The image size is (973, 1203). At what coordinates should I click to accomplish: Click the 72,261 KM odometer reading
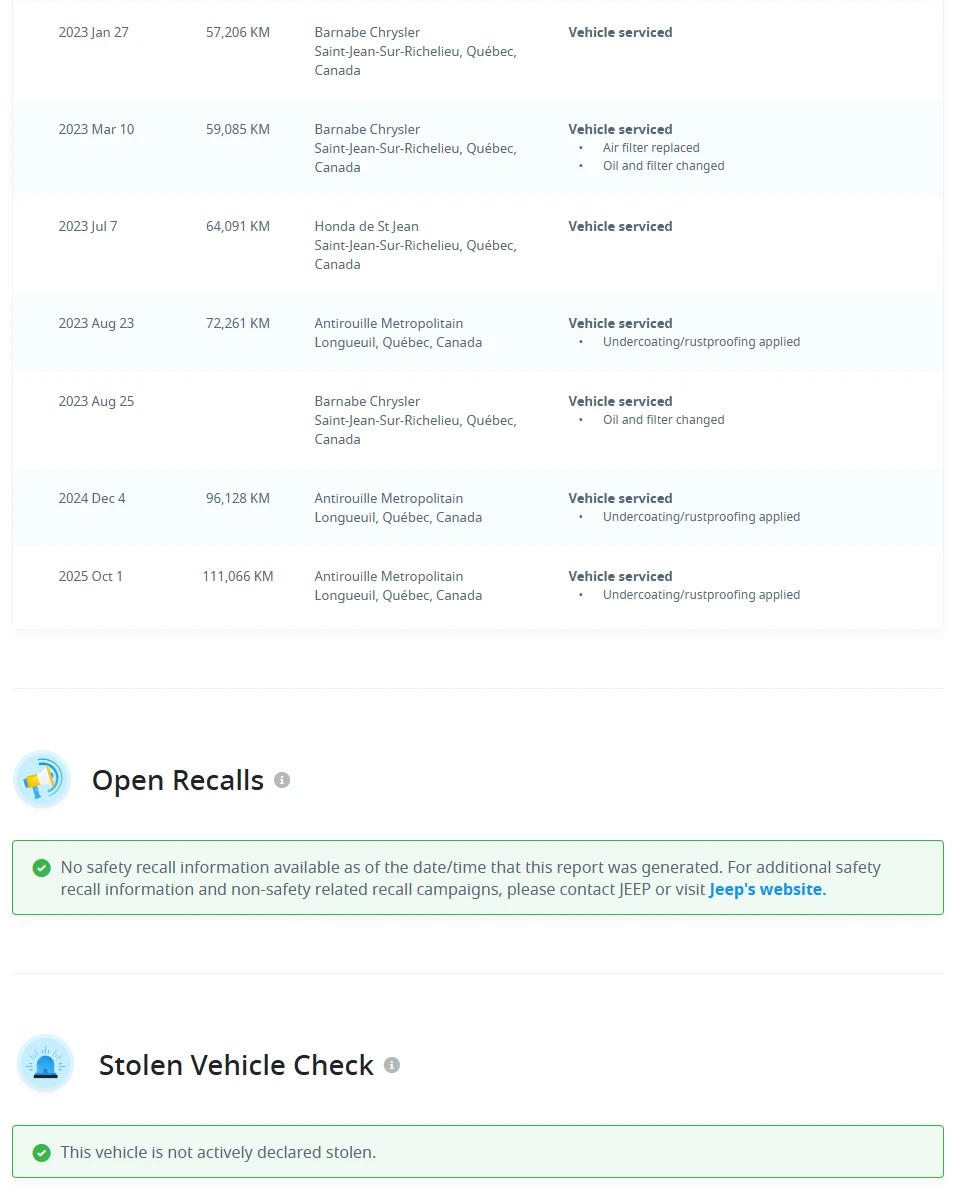click(238, 323)
